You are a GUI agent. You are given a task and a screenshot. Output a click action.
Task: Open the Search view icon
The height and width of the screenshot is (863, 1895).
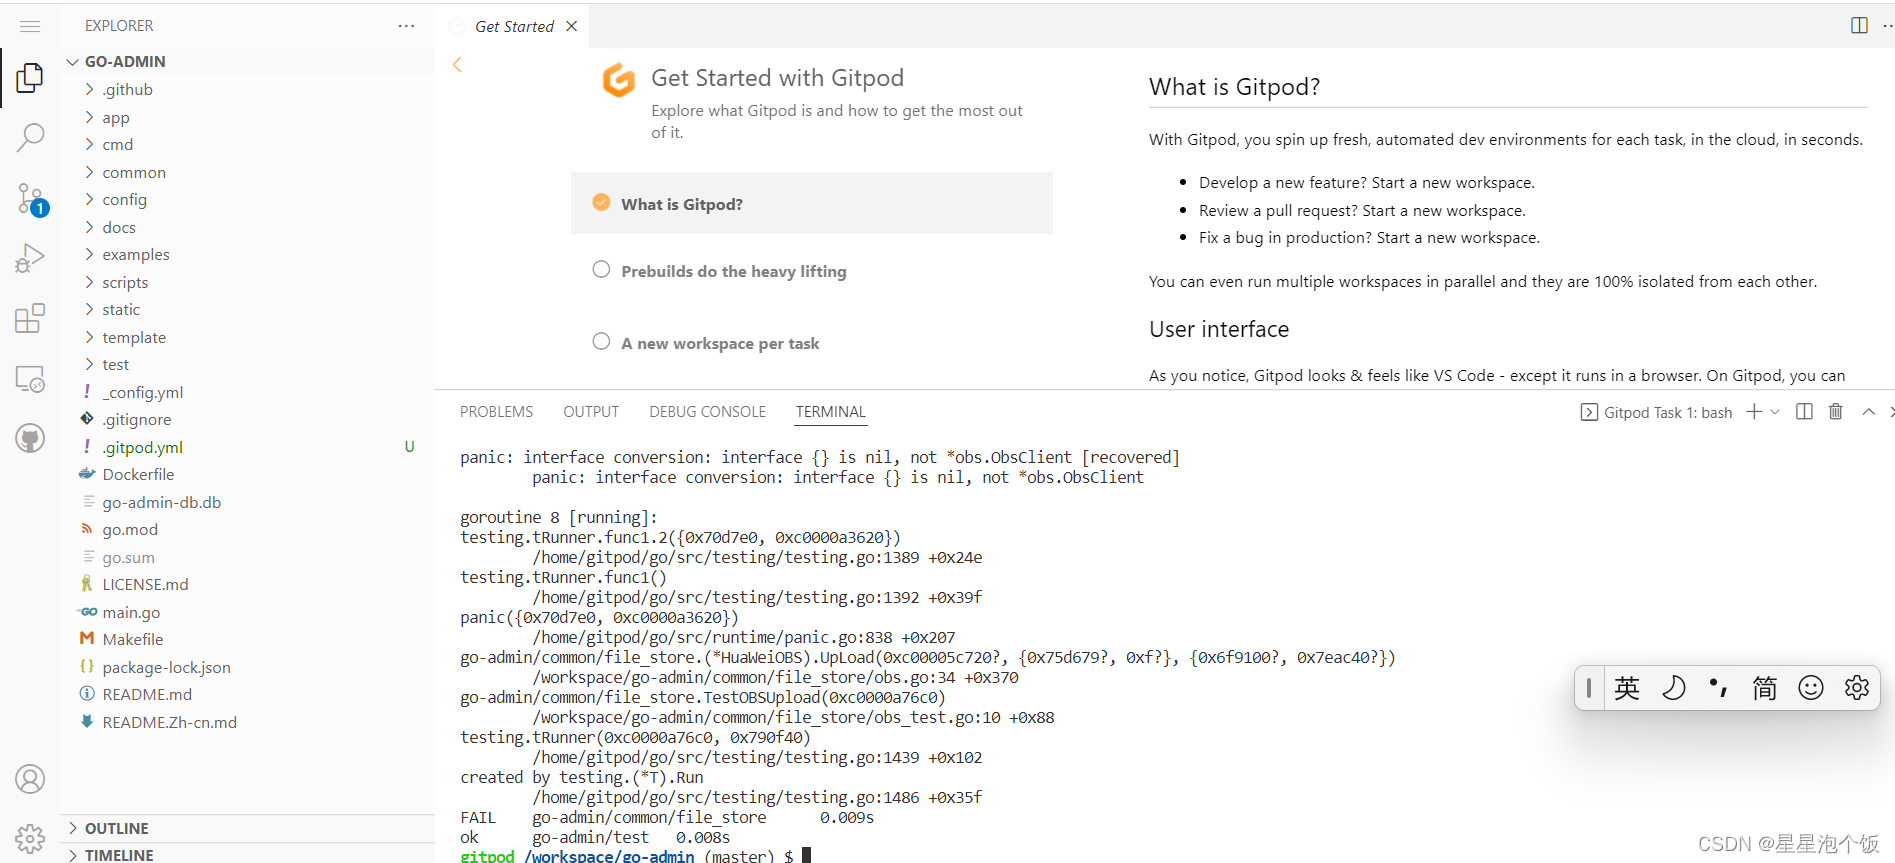coord(30,137)
